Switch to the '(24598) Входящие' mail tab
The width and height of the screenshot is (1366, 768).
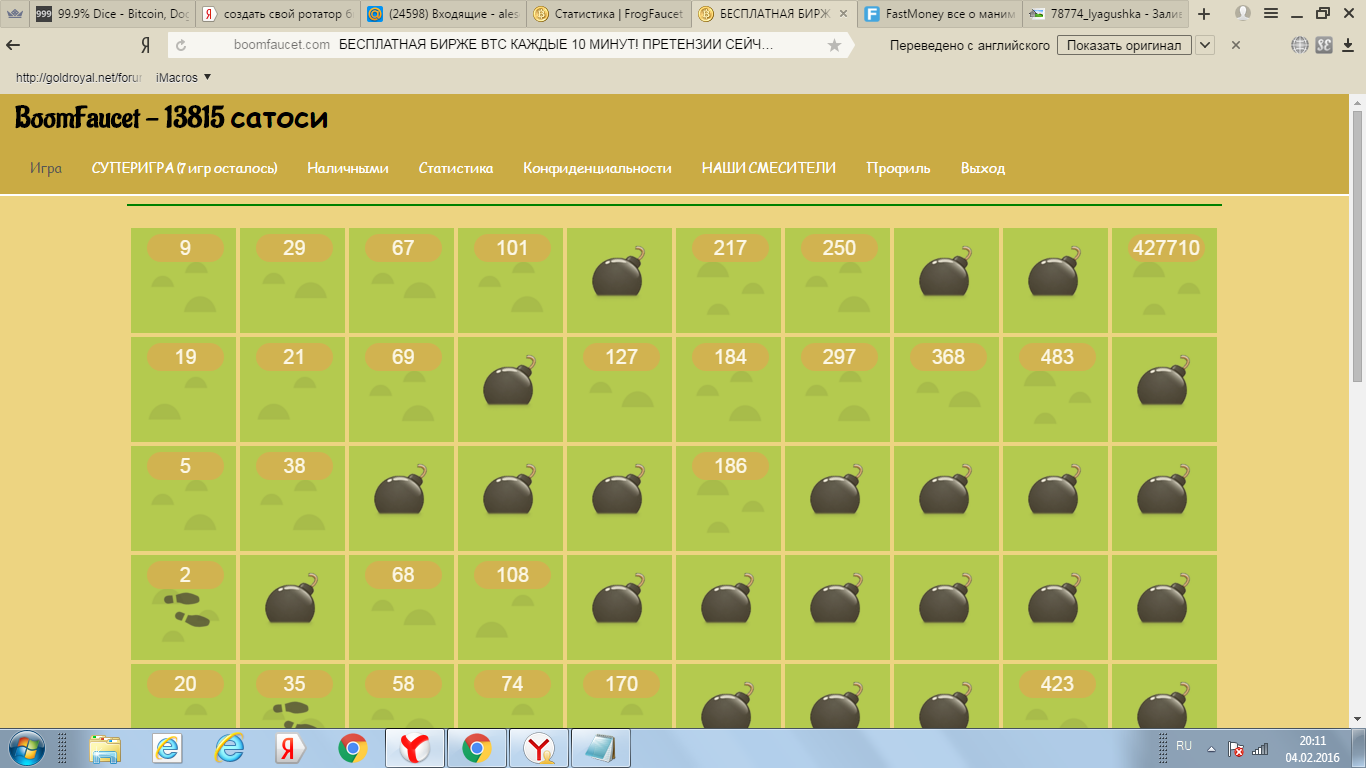(441, 14)
